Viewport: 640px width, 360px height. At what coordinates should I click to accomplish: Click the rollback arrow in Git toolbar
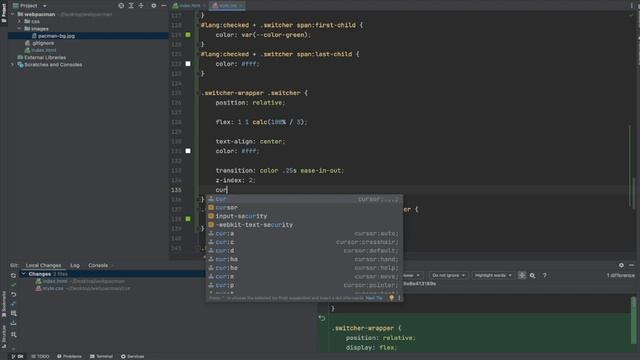[13, 294]
